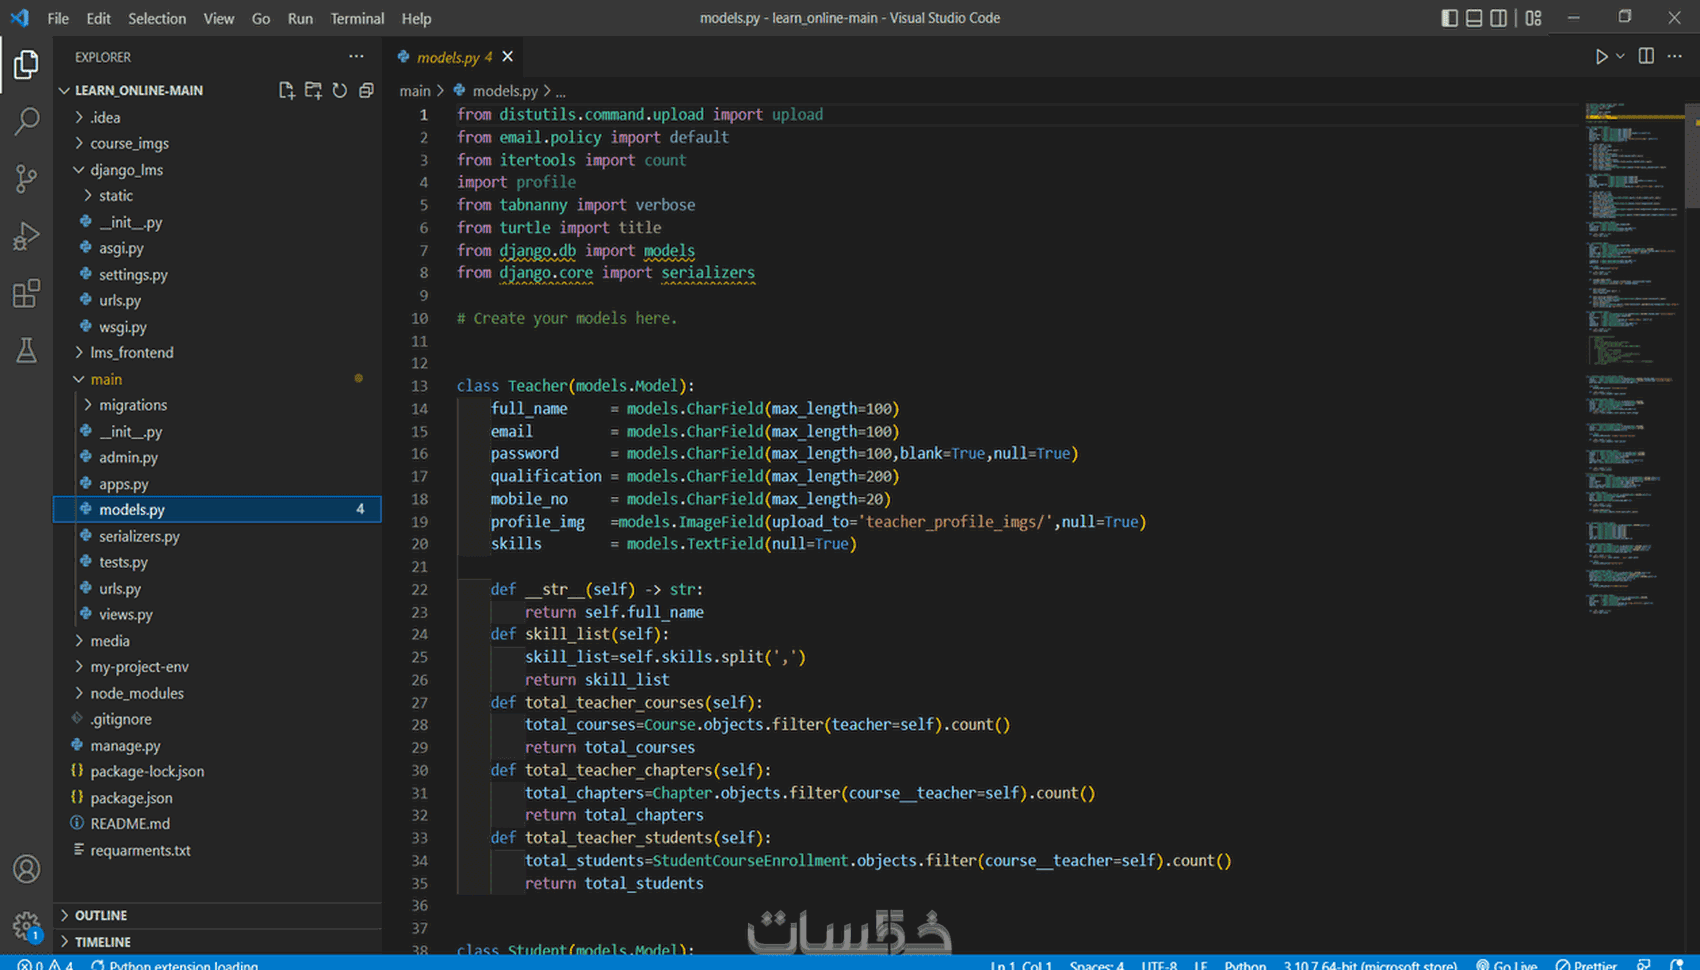Toggle the primary side bar layout
This screenshot has width=1700, height=970.
[1449, 18]
